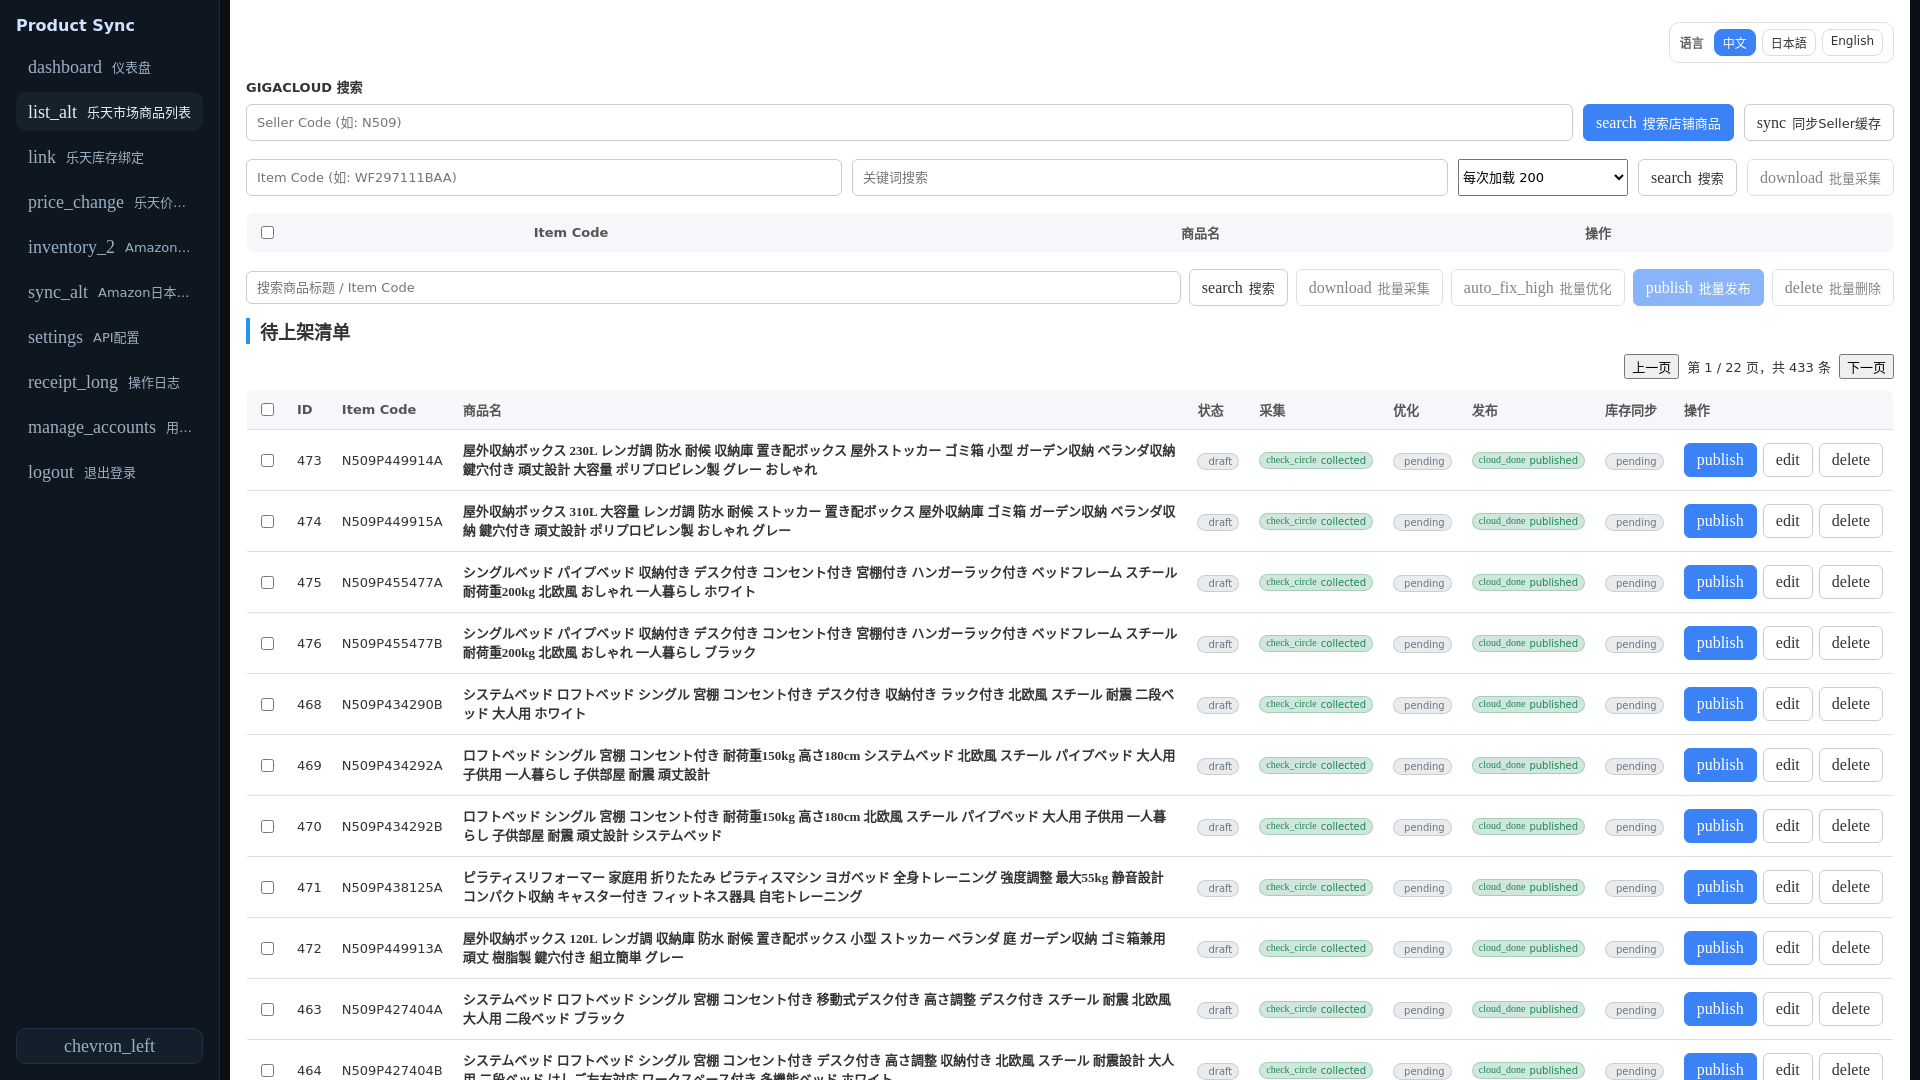Click search 搜索 beside product title field

pyautogui.click(x=1238, y=288)
